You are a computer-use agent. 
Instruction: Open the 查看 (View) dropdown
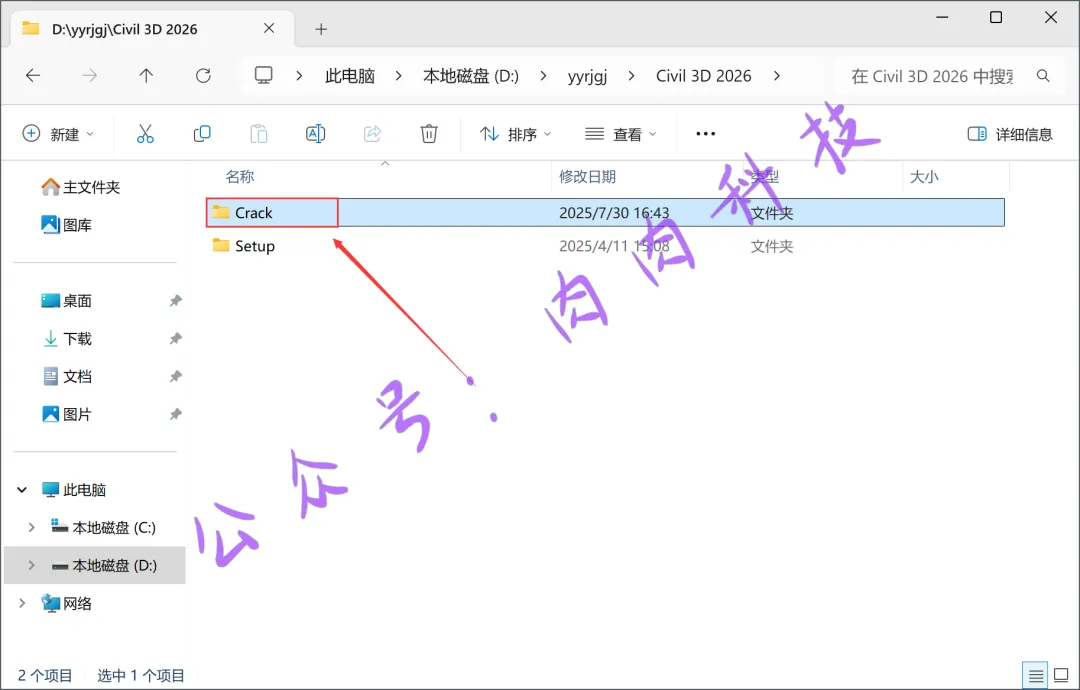coord(620,134)
